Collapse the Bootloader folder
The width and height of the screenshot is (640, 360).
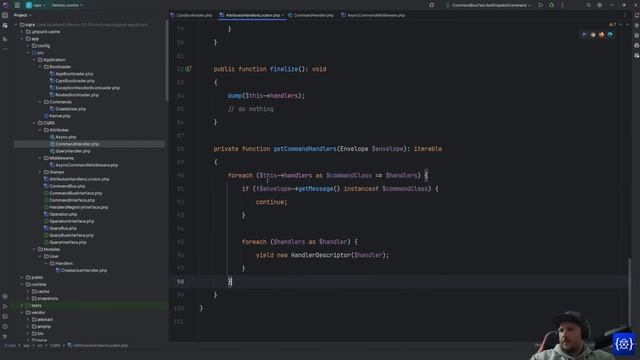[x=40, y=67]
